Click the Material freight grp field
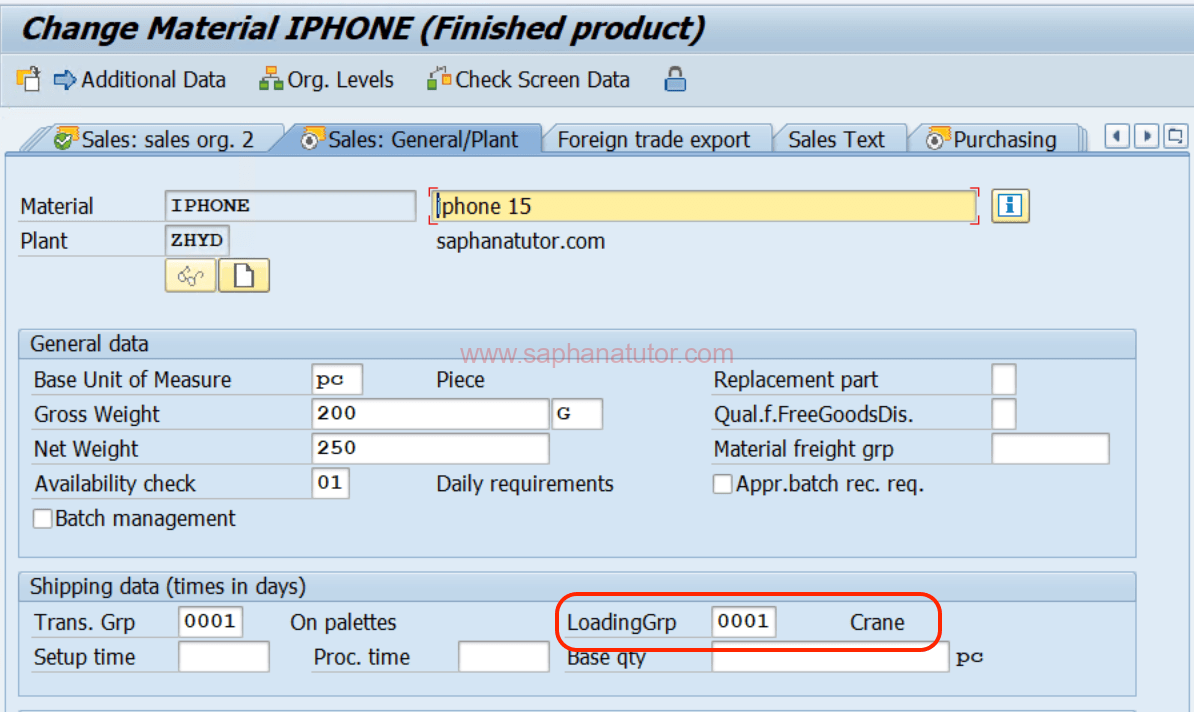 click(1050, 449)
